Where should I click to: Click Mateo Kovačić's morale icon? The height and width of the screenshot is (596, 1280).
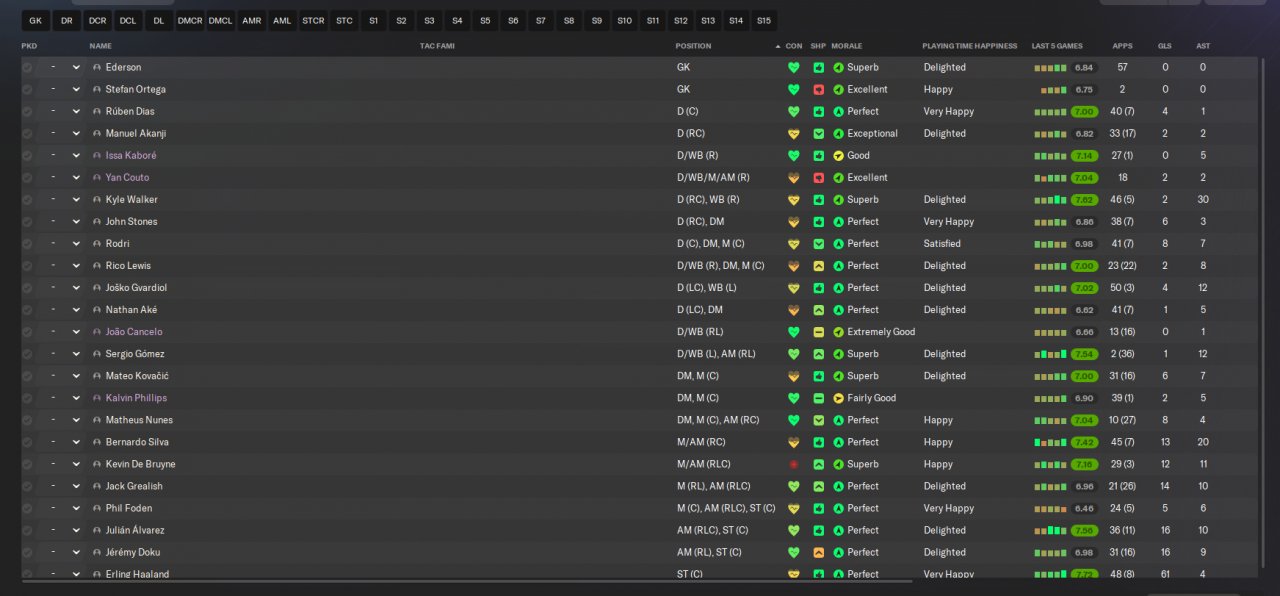coord(838,376)
